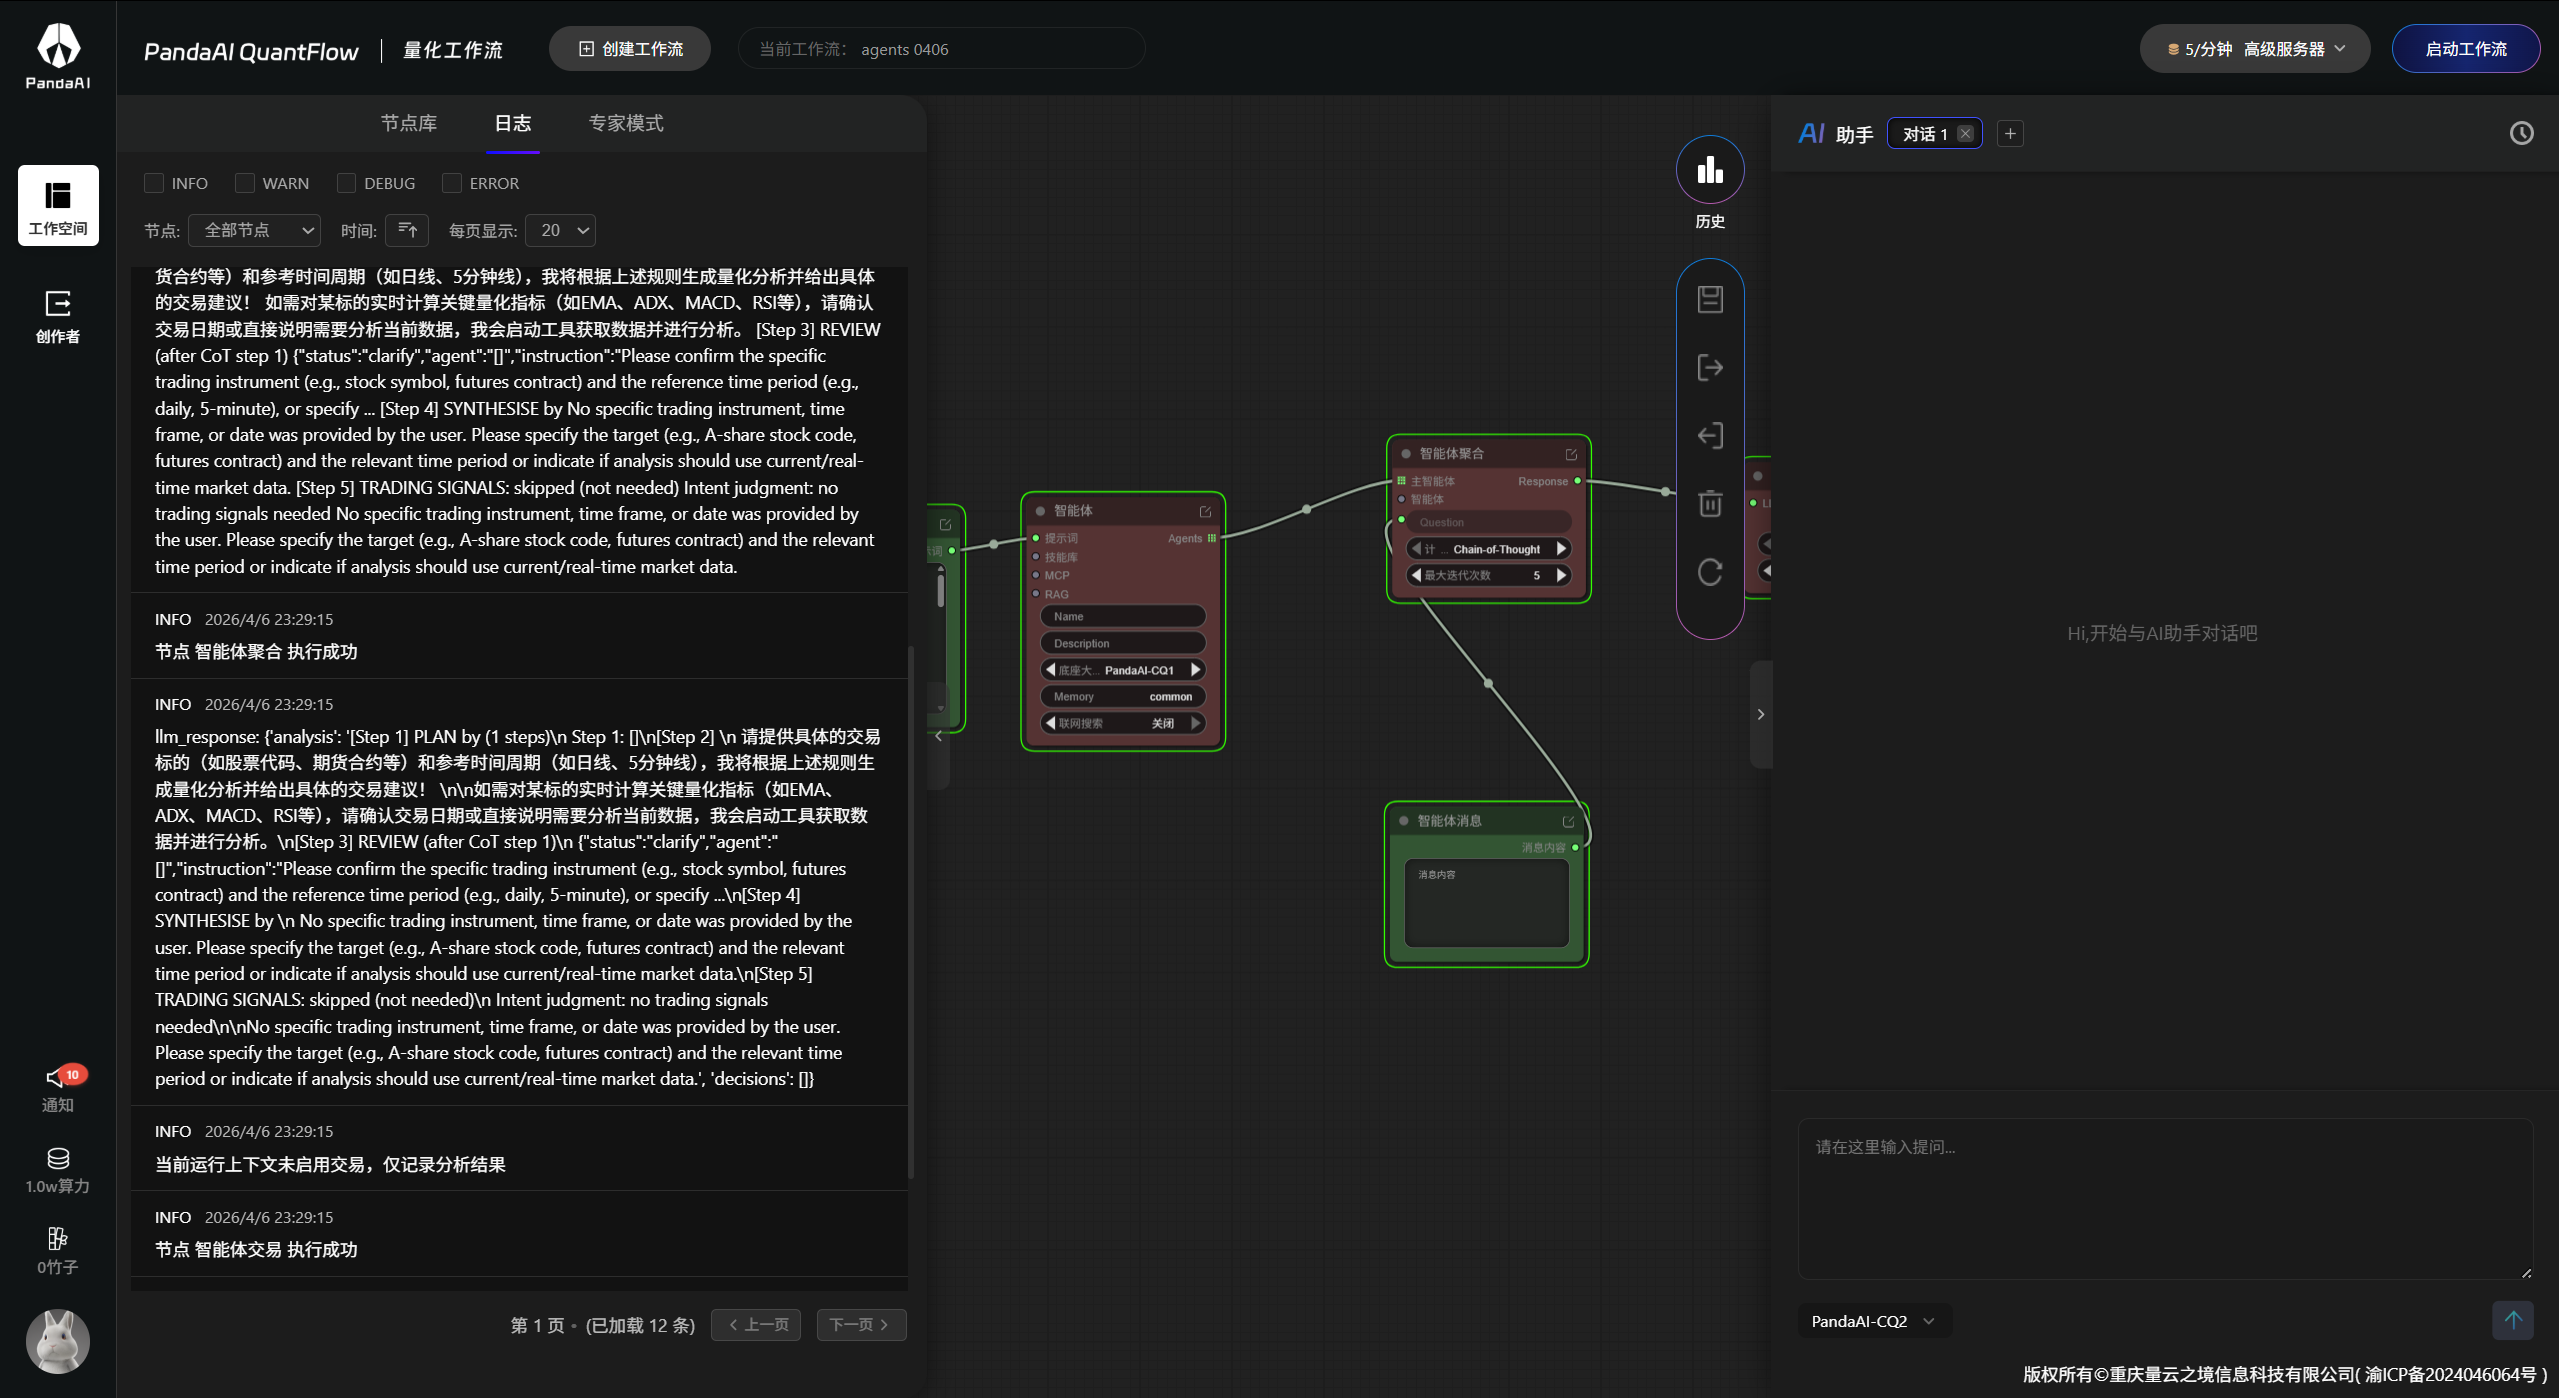The image size is (2559, 1398).
Task: Open the 智能体 node edit icon
Action: (x=1205, y=511)
